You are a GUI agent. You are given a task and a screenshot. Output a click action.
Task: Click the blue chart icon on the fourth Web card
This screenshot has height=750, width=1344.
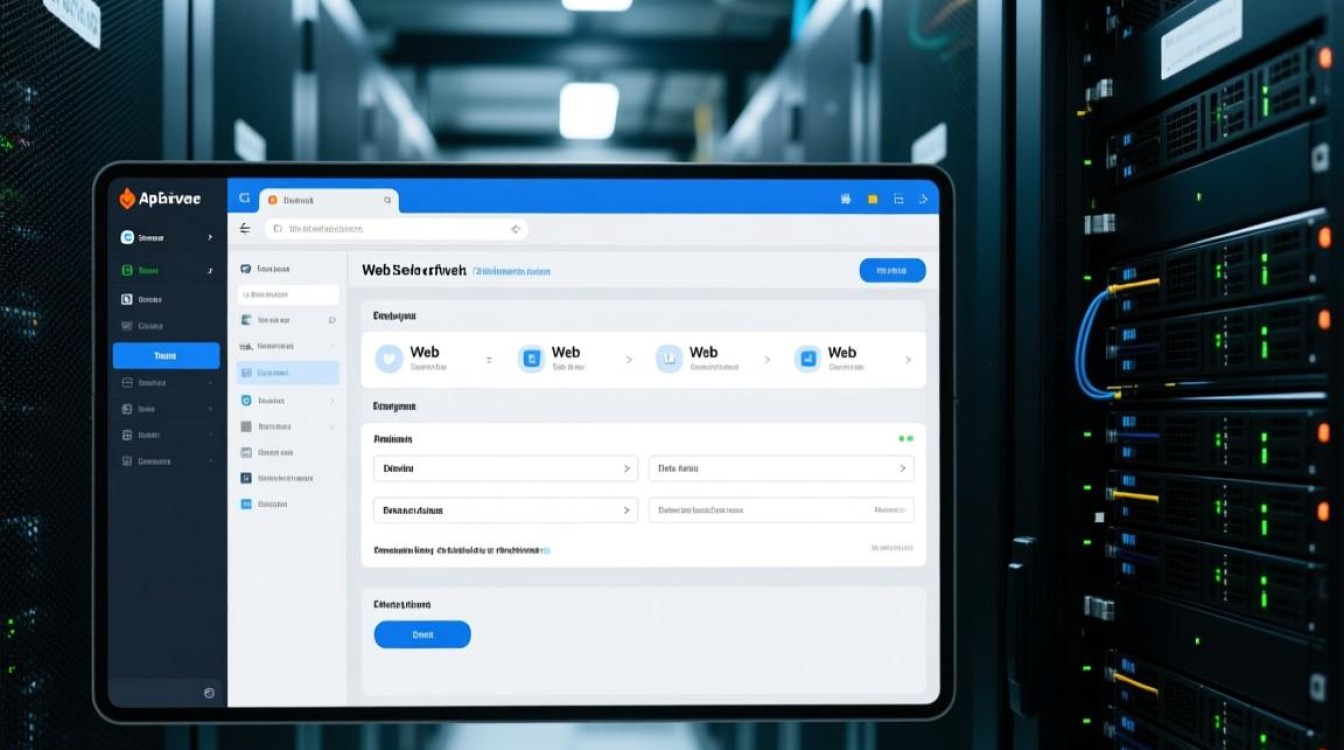[x=807, y=359]
